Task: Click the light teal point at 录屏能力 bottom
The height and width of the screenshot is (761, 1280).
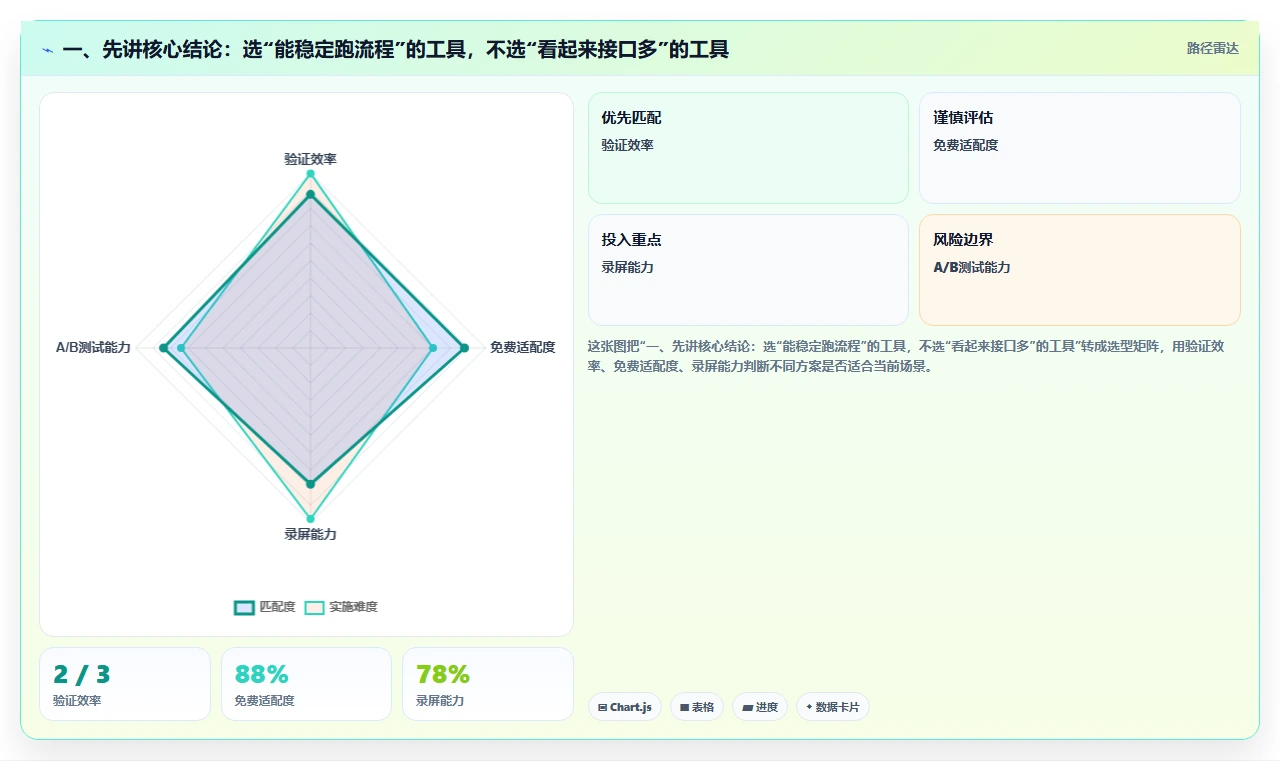Action: 310,519
